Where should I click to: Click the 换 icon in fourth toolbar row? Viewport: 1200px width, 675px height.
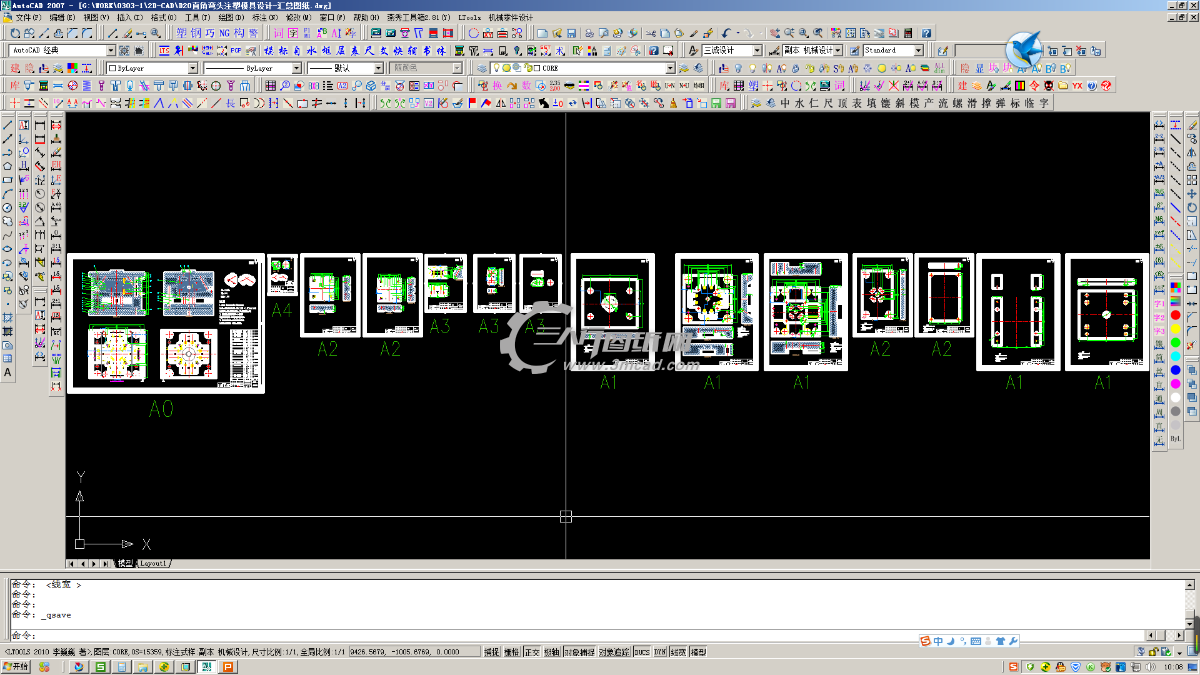496,86
